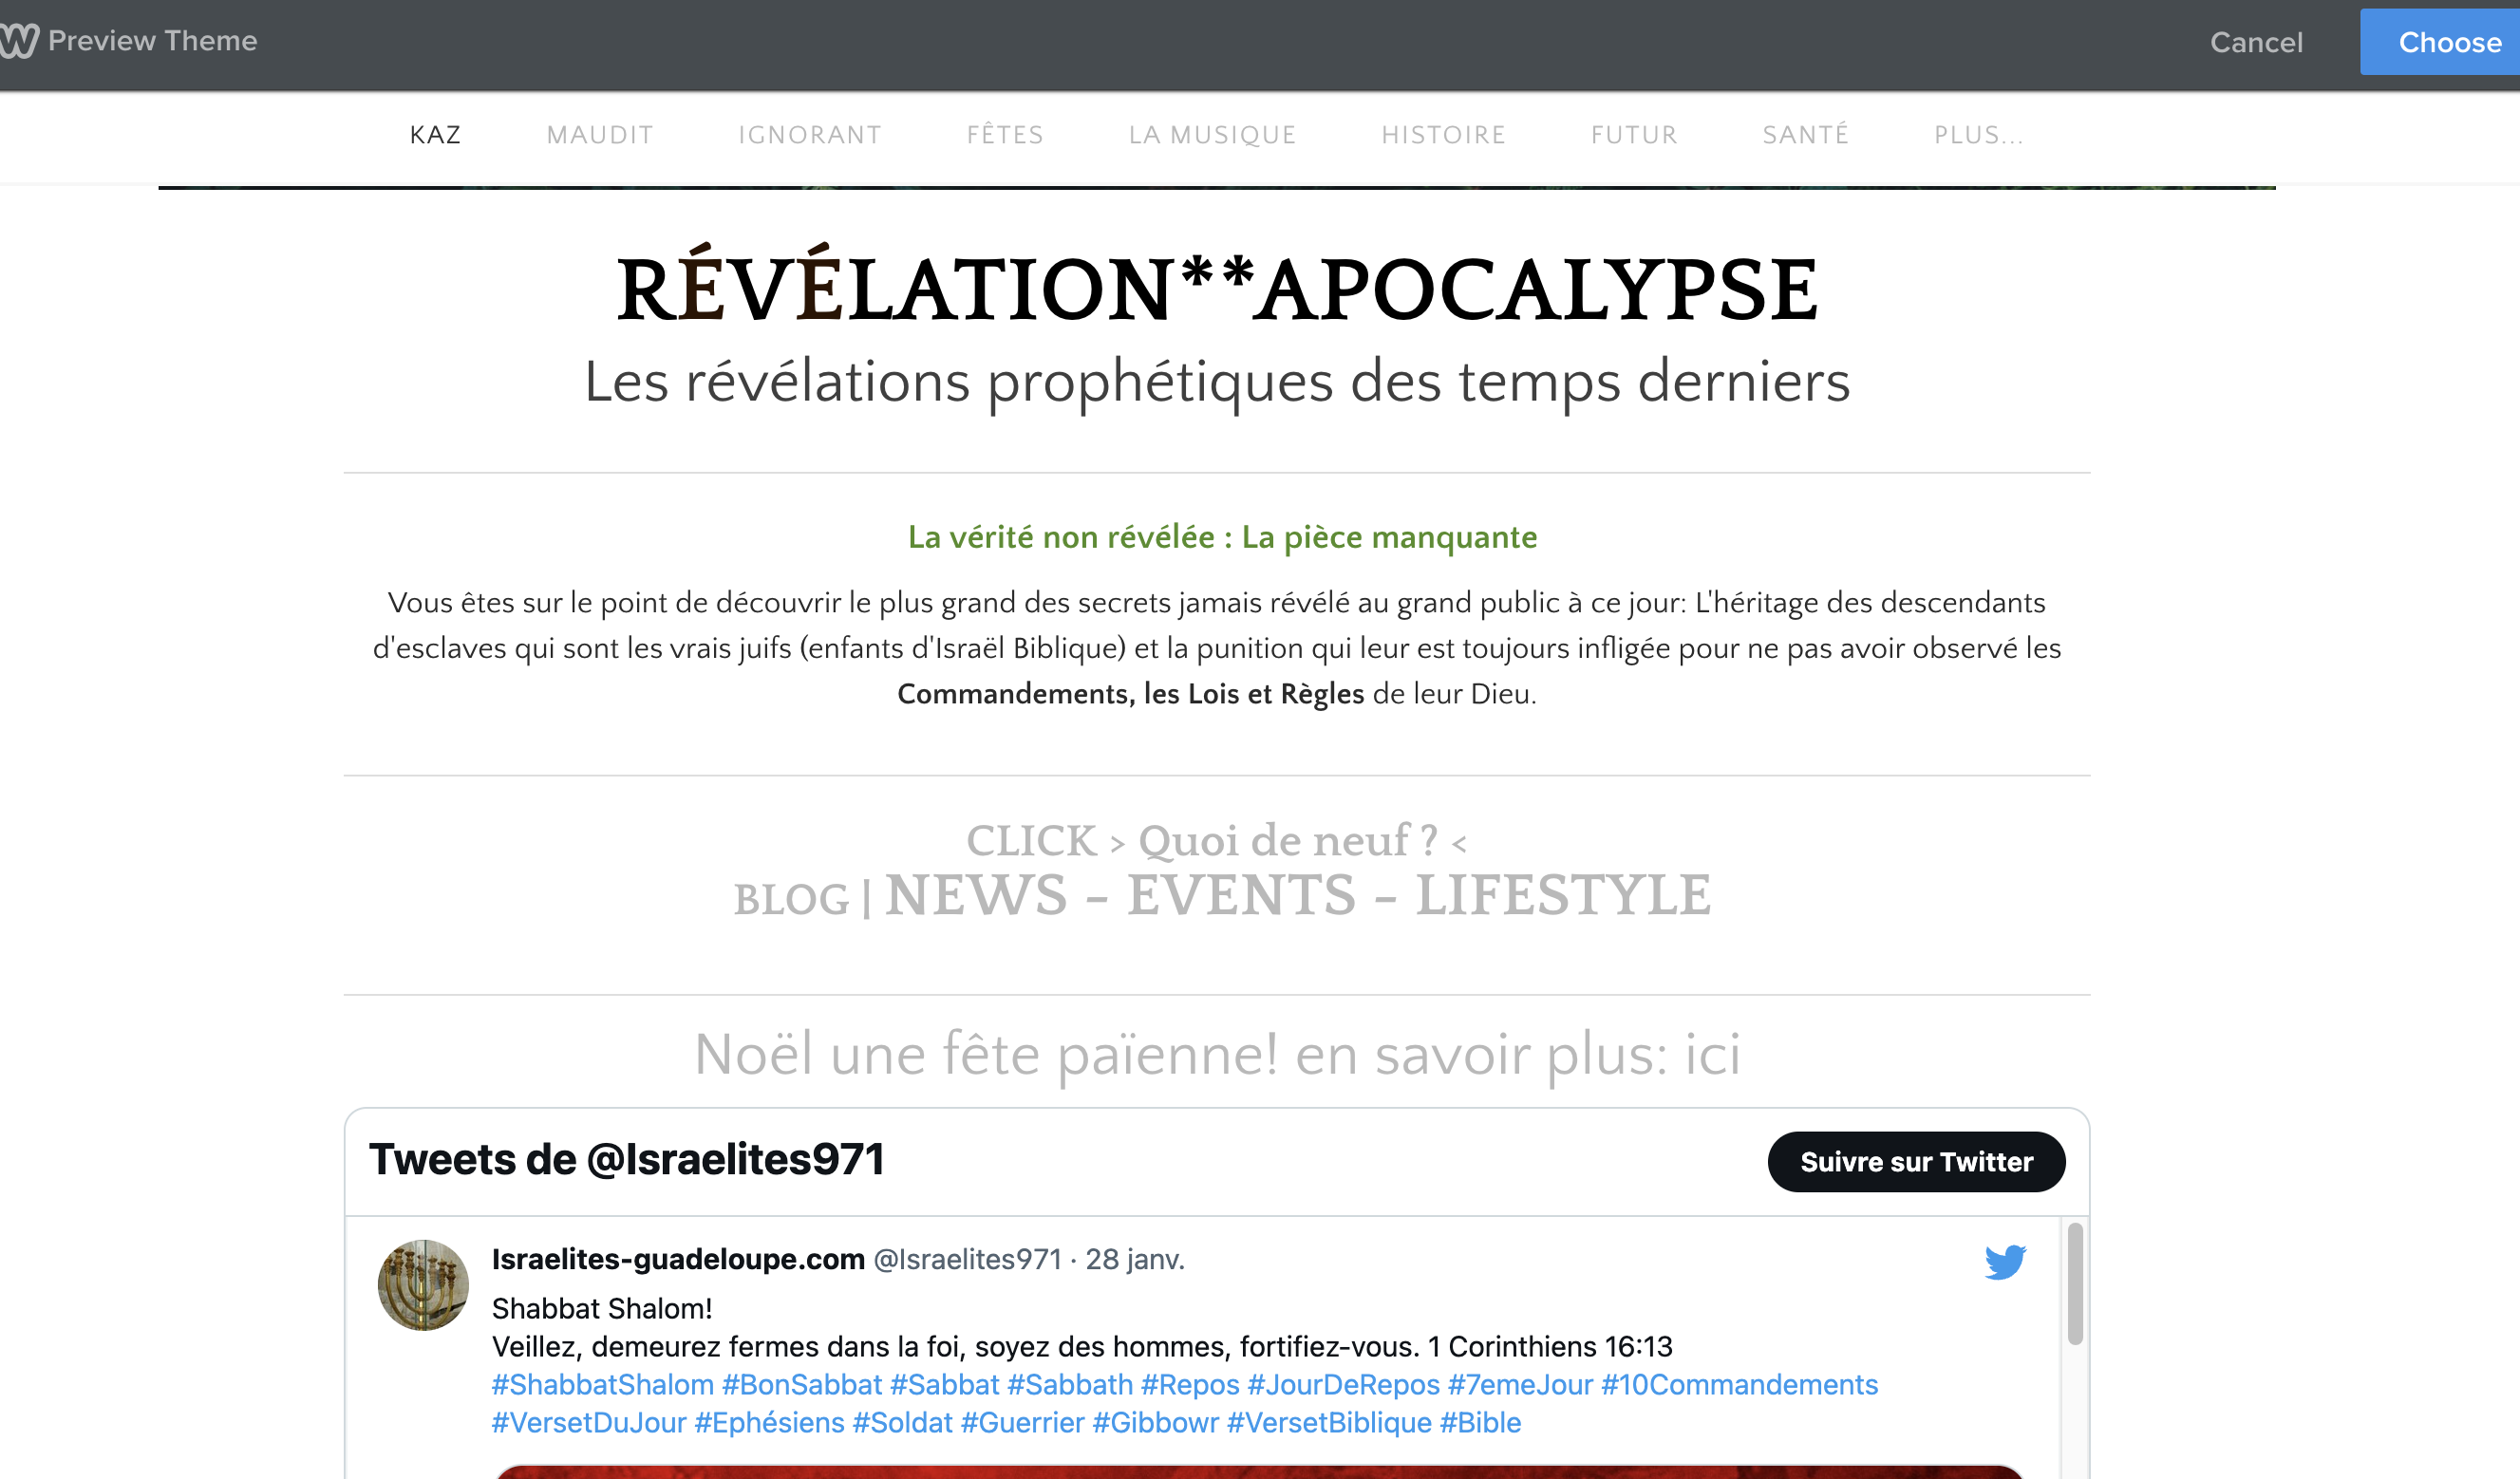Click the #VersetDuJour hashtag
This screenshot has width=2520, height=1479.
pos(588,1423)
